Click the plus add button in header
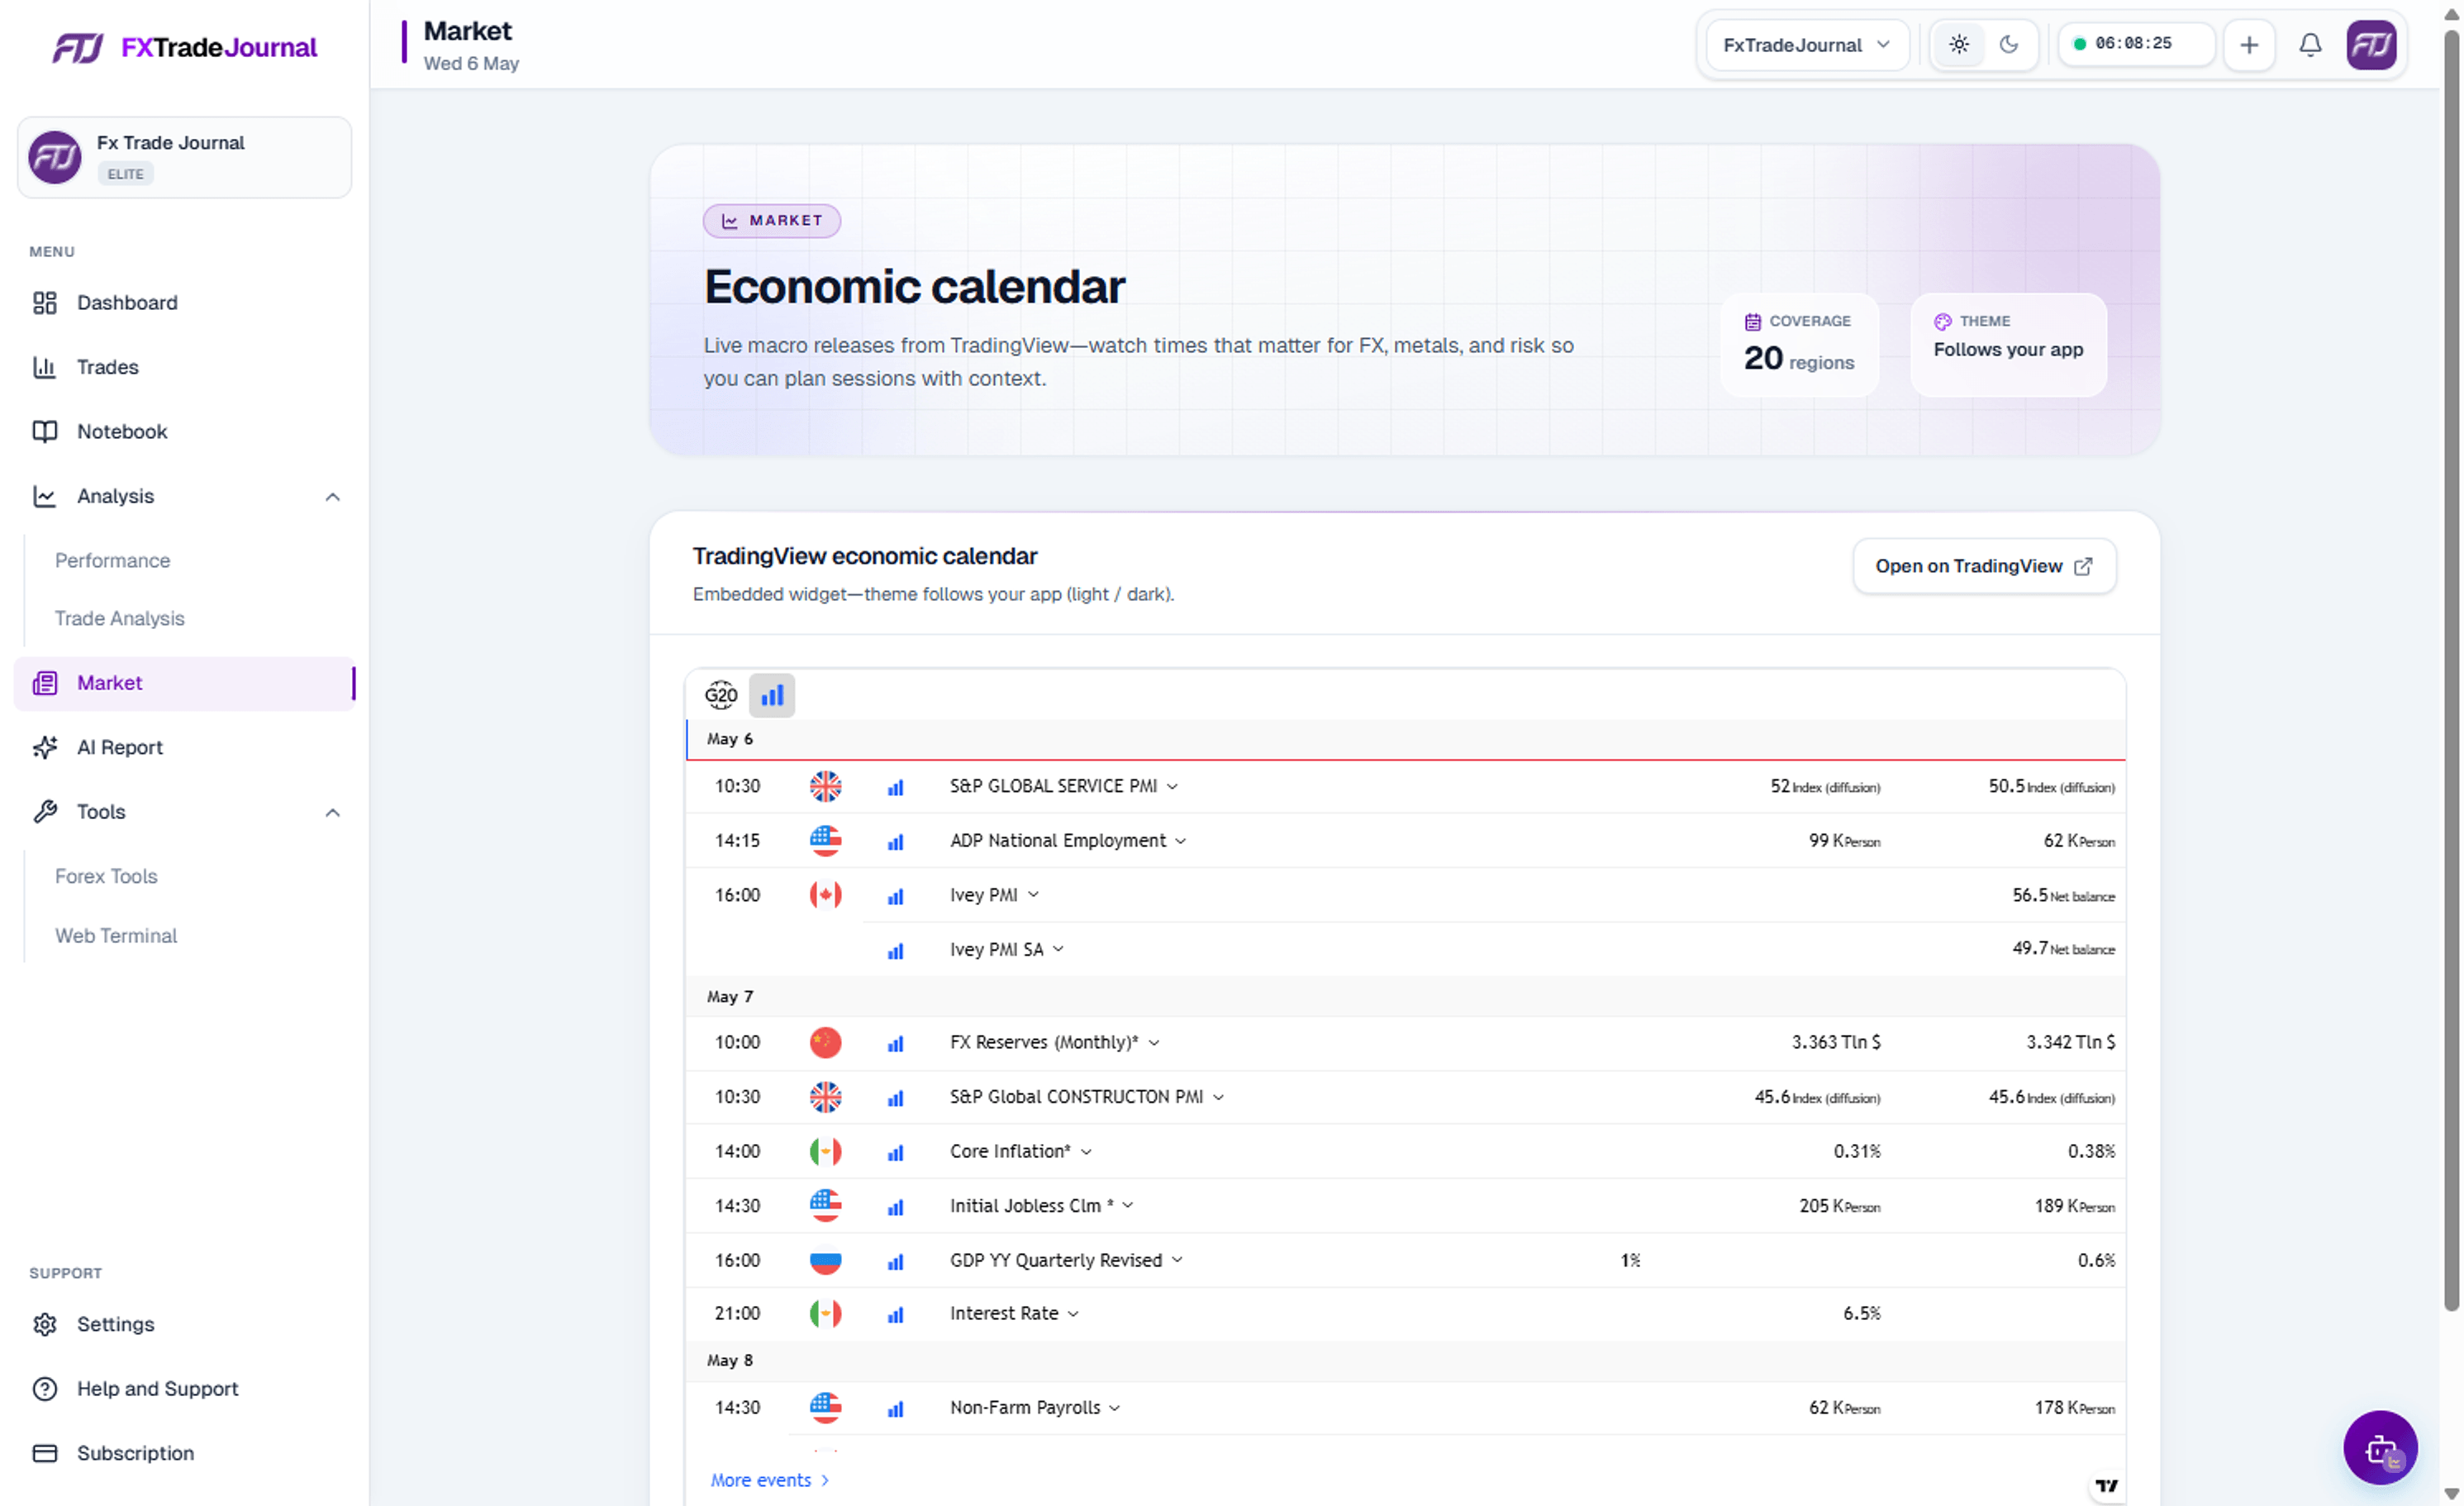The height and width of the screenshot is (1506, 2464). tap(2249, 45)
